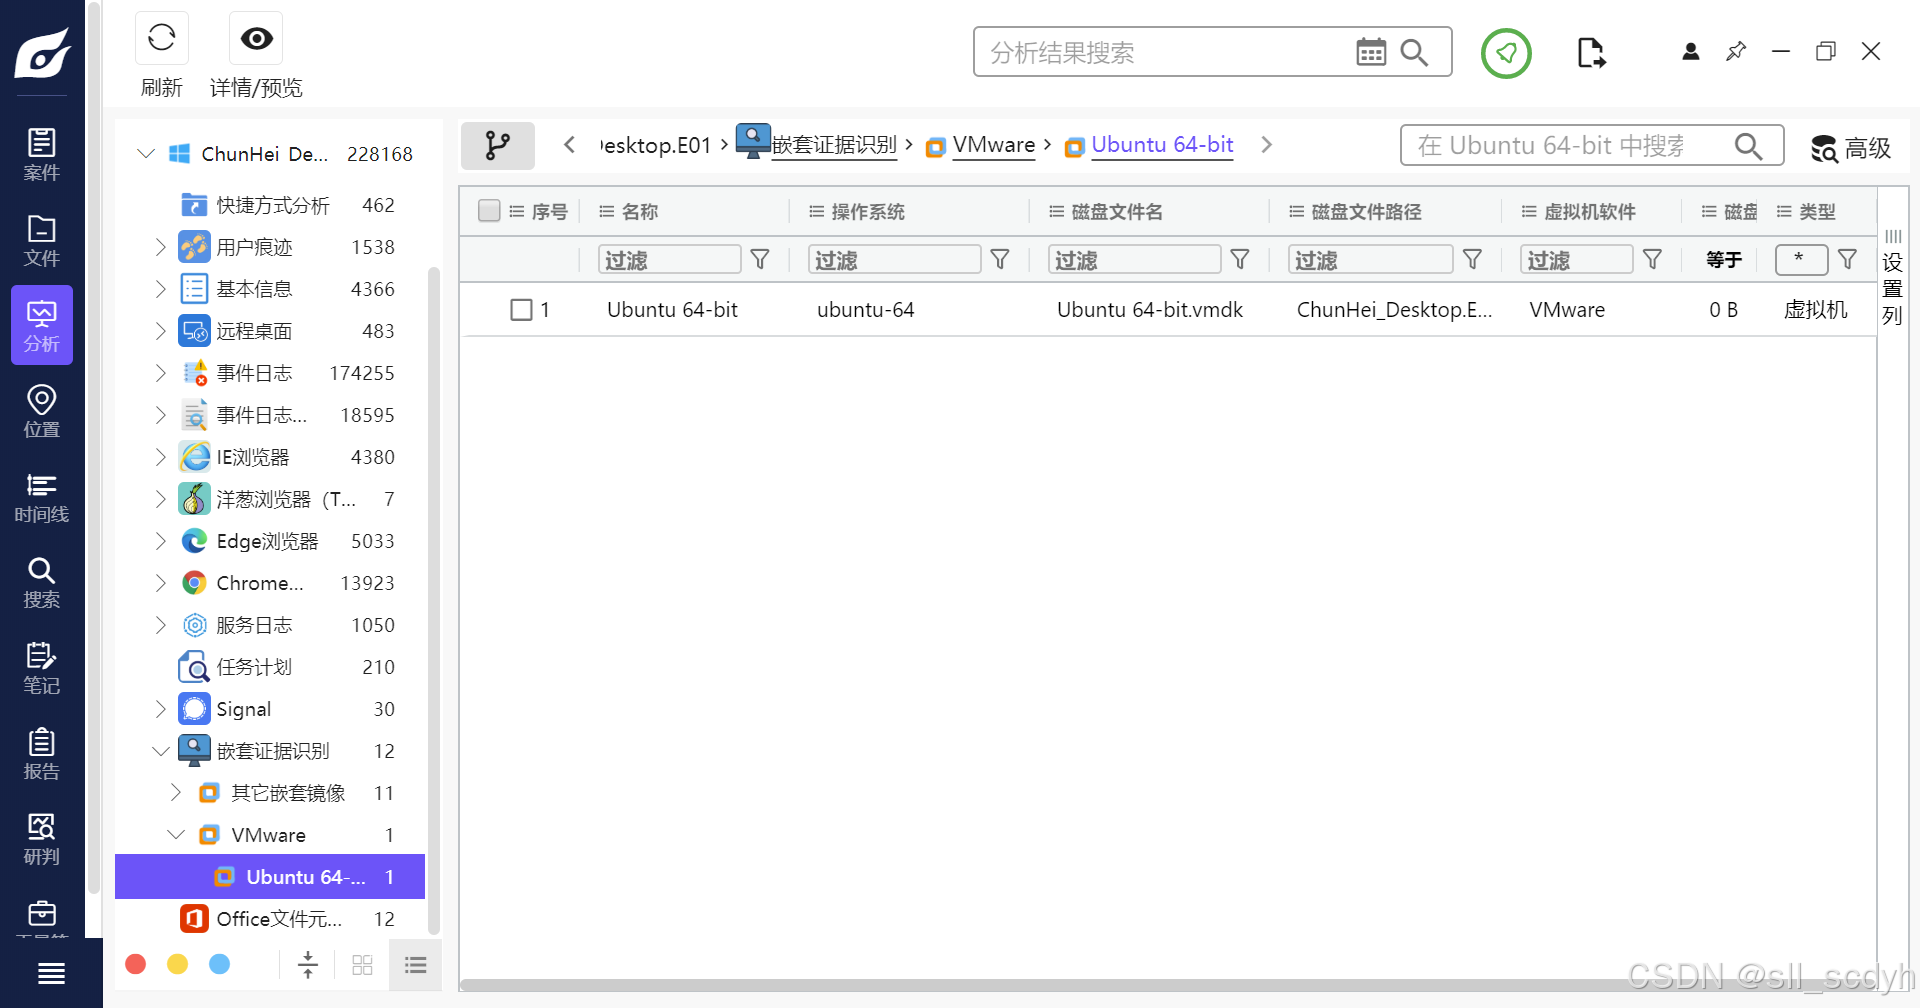Collapse the ChunHei De... root node
The height and width of the screenshot is (1008, 1920).
[x=146, y=154]
